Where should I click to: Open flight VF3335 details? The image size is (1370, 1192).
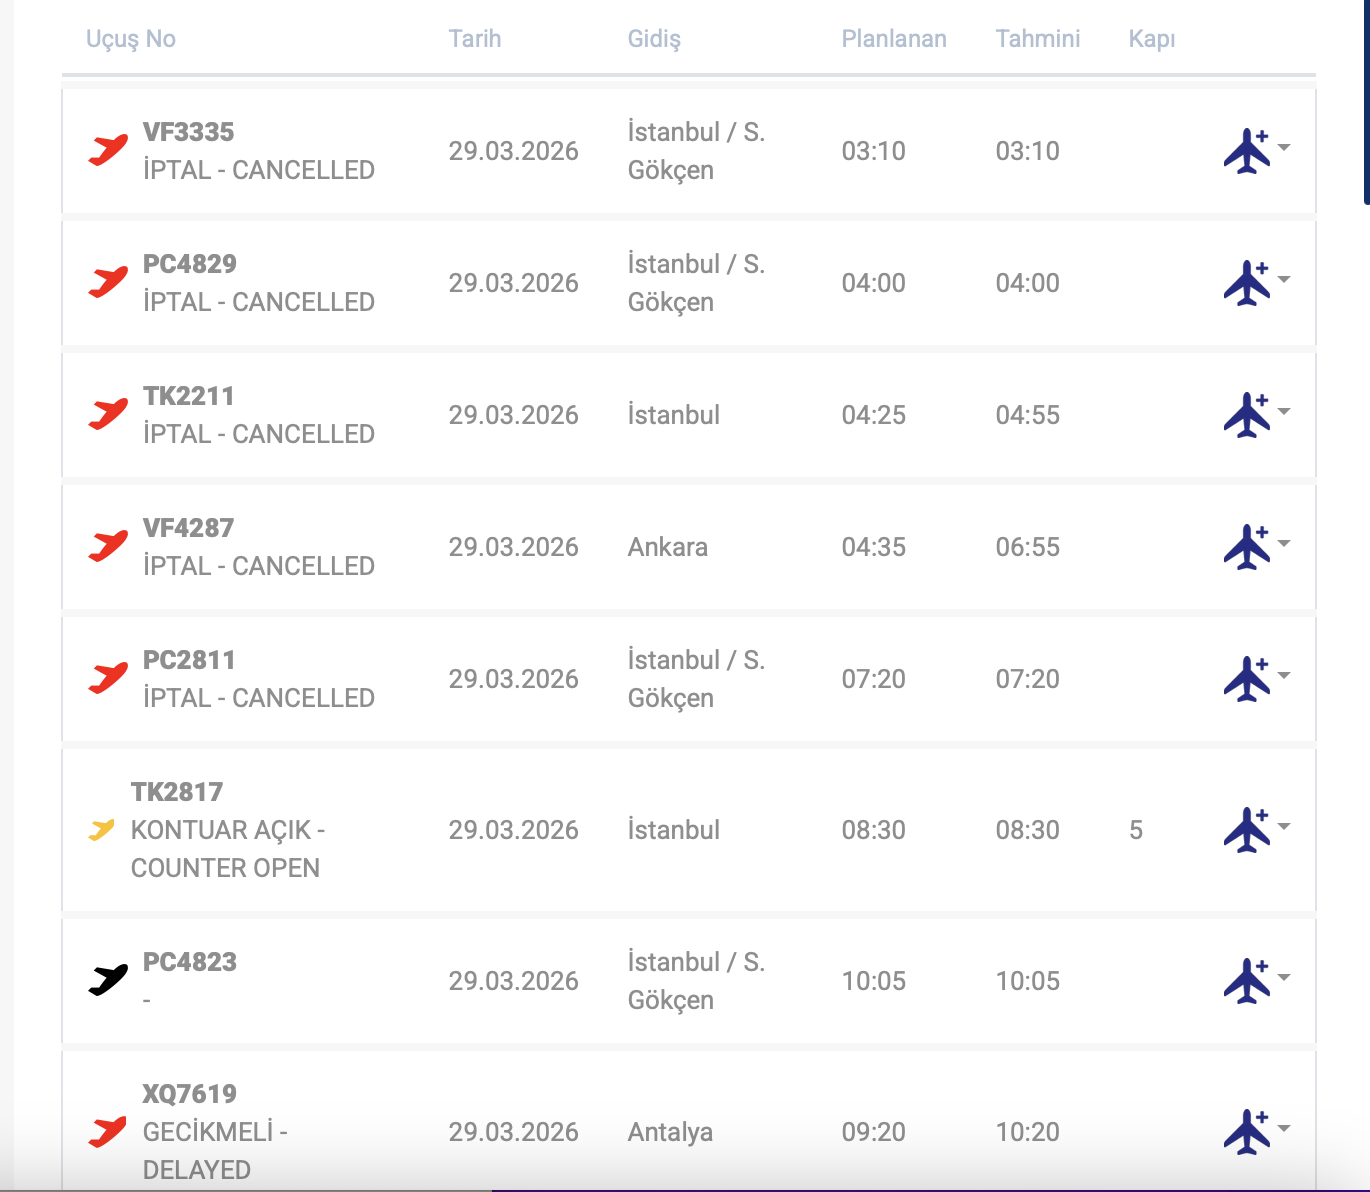[189, 132]
